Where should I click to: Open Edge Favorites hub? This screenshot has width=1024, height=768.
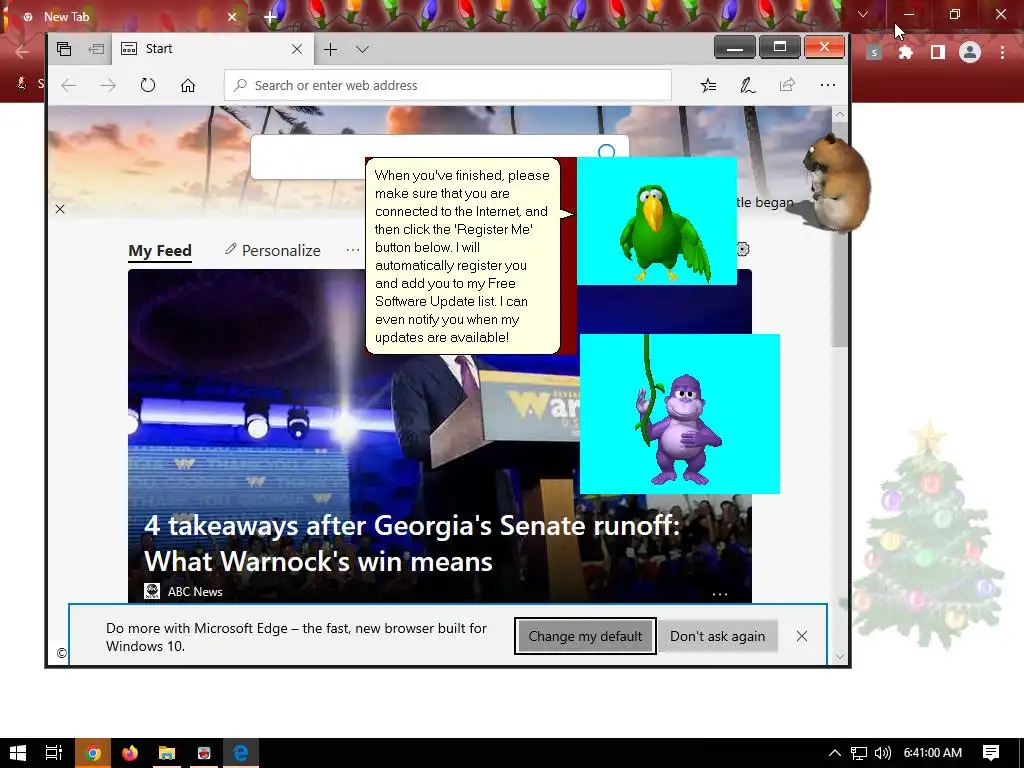tap(709, 86)
